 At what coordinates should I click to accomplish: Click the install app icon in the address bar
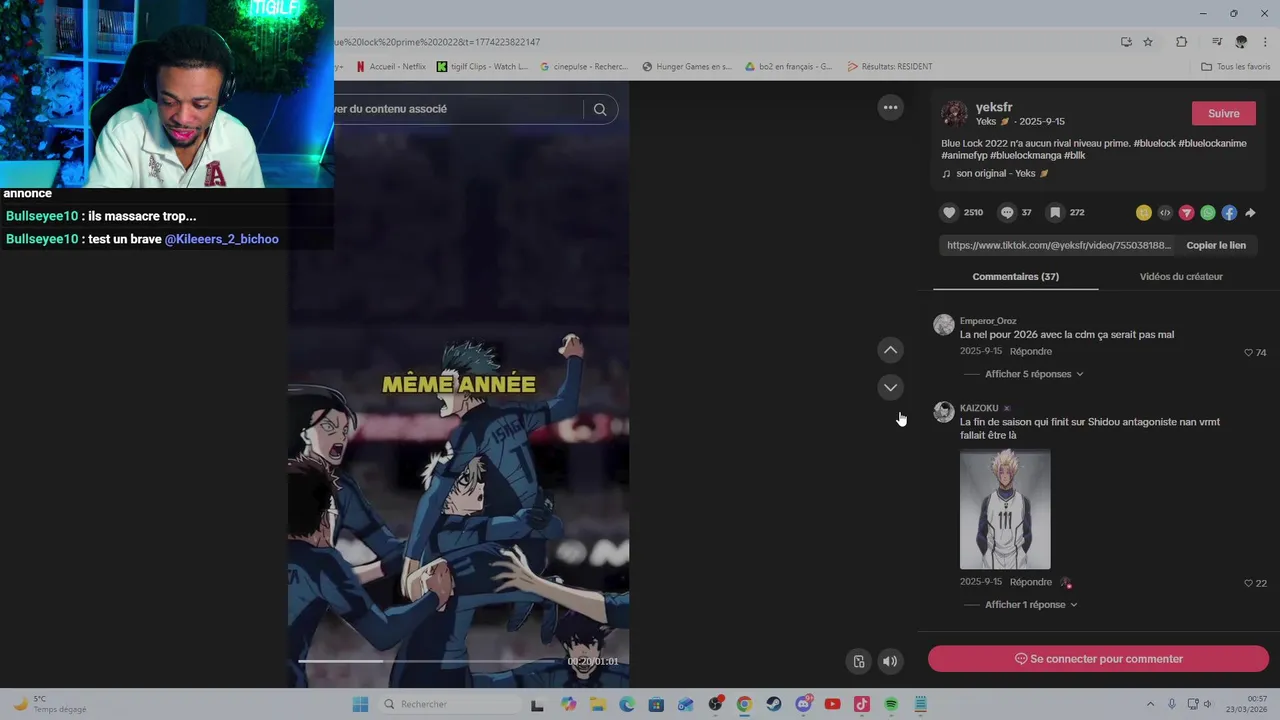(x=1126, y=42)
